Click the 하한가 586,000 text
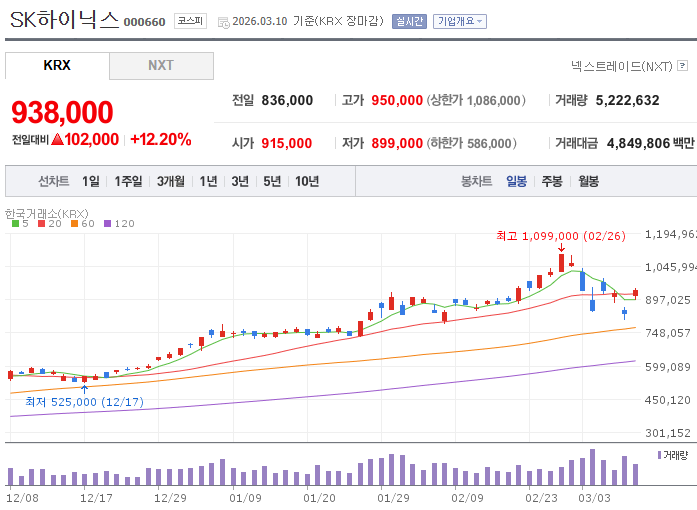This screenshot has width=697, height=510. (472, 143)
